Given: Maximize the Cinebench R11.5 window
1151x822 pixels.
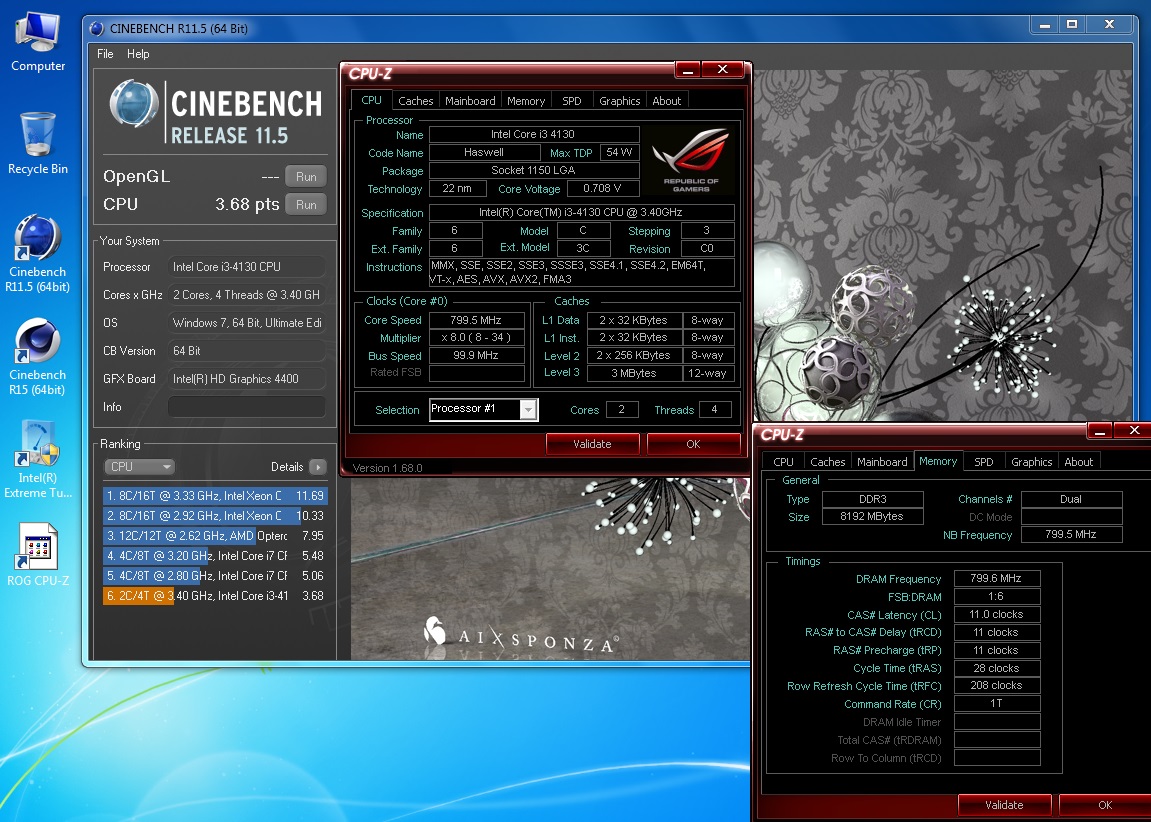Looking at the screenshot, I should [1072, 25].
